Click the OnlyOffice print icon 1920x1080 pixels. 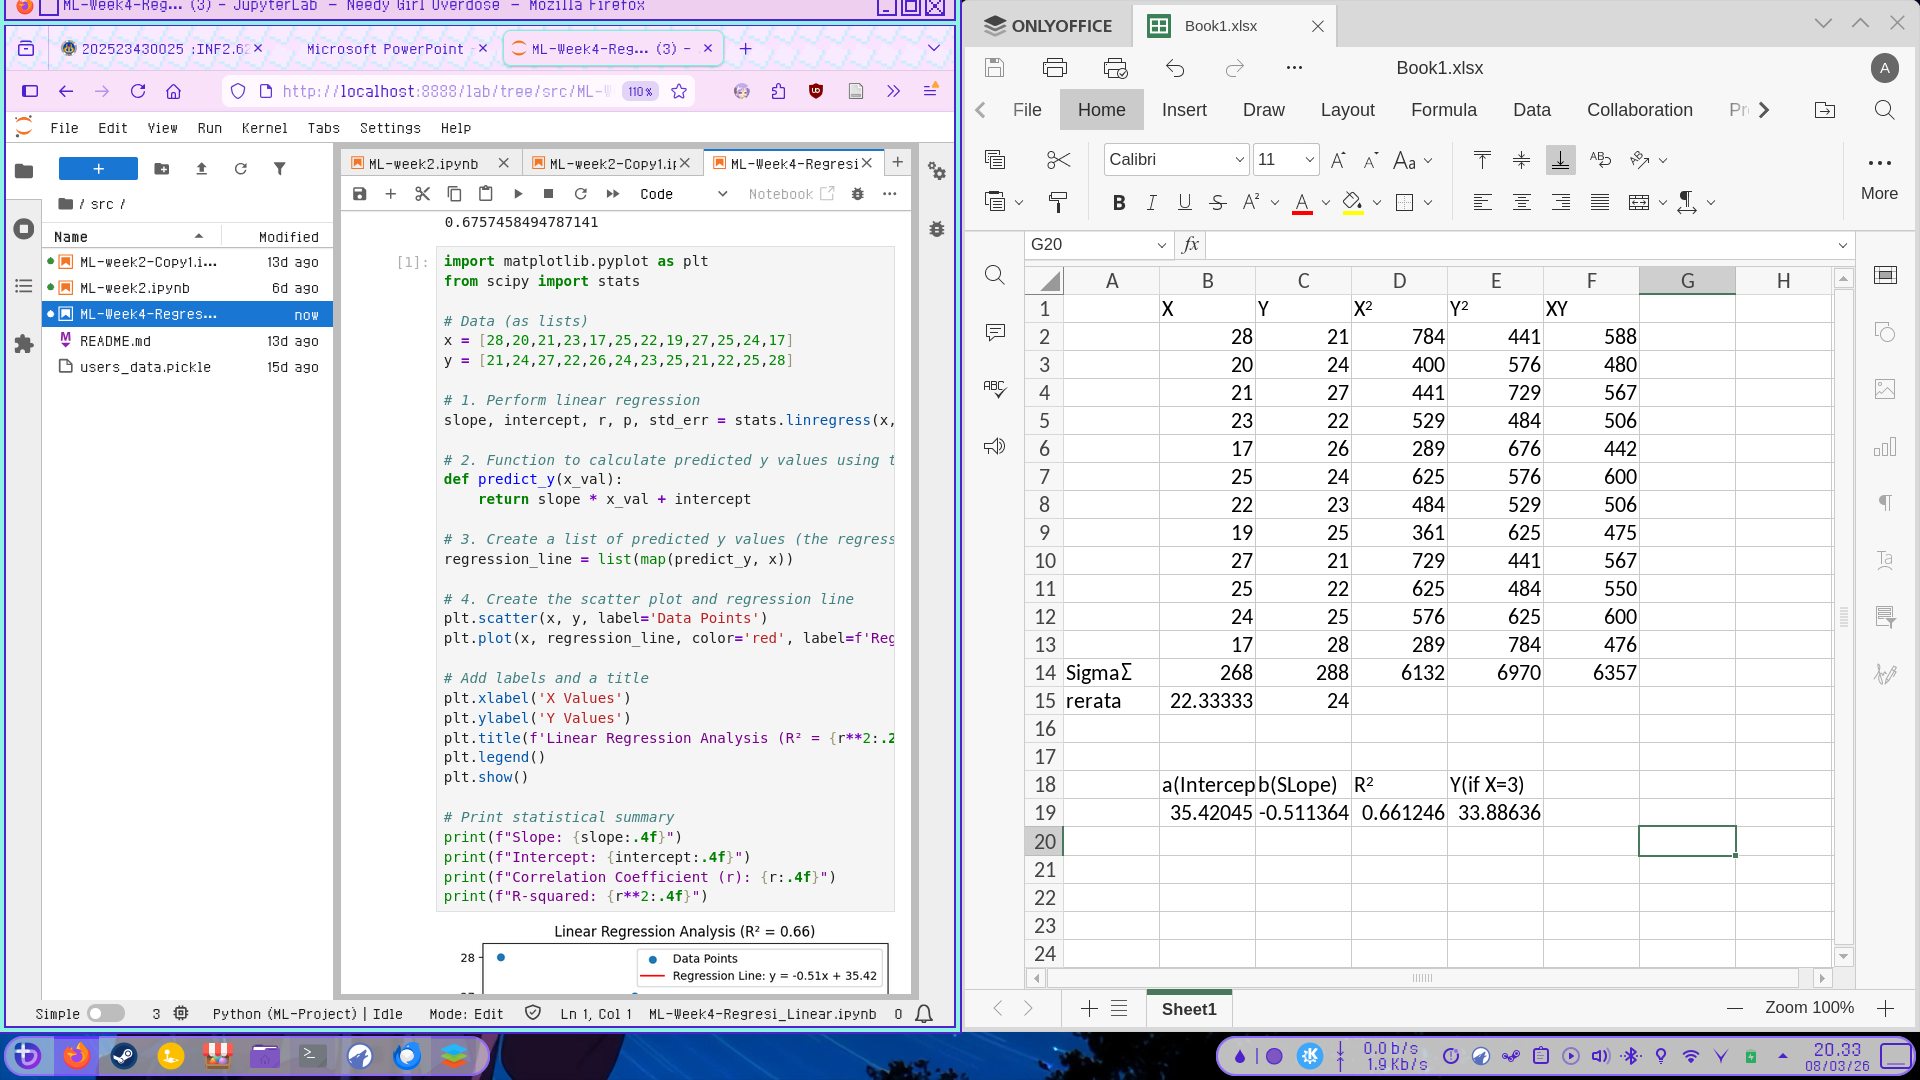click(1055, 68)
